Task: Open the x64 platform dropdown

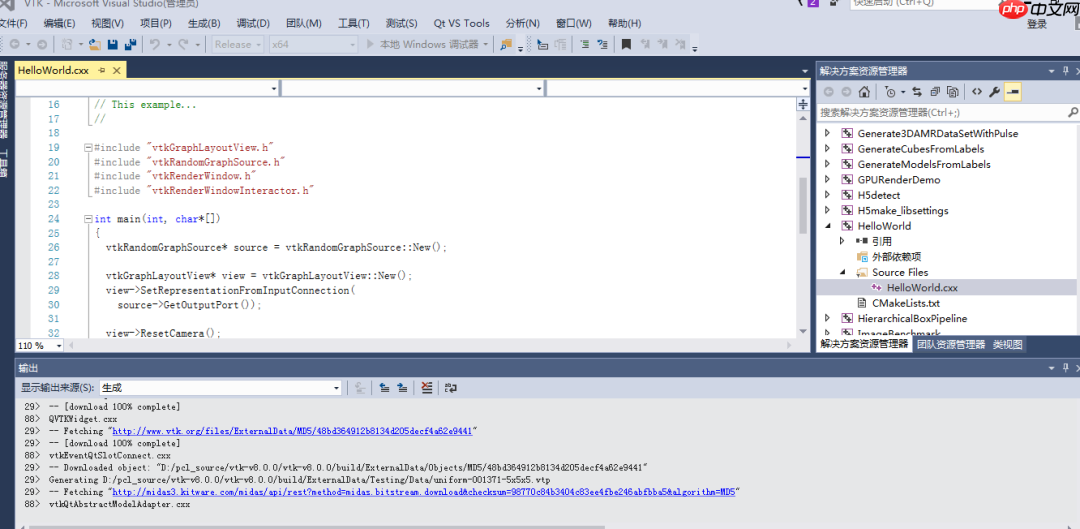Action: 313,44
